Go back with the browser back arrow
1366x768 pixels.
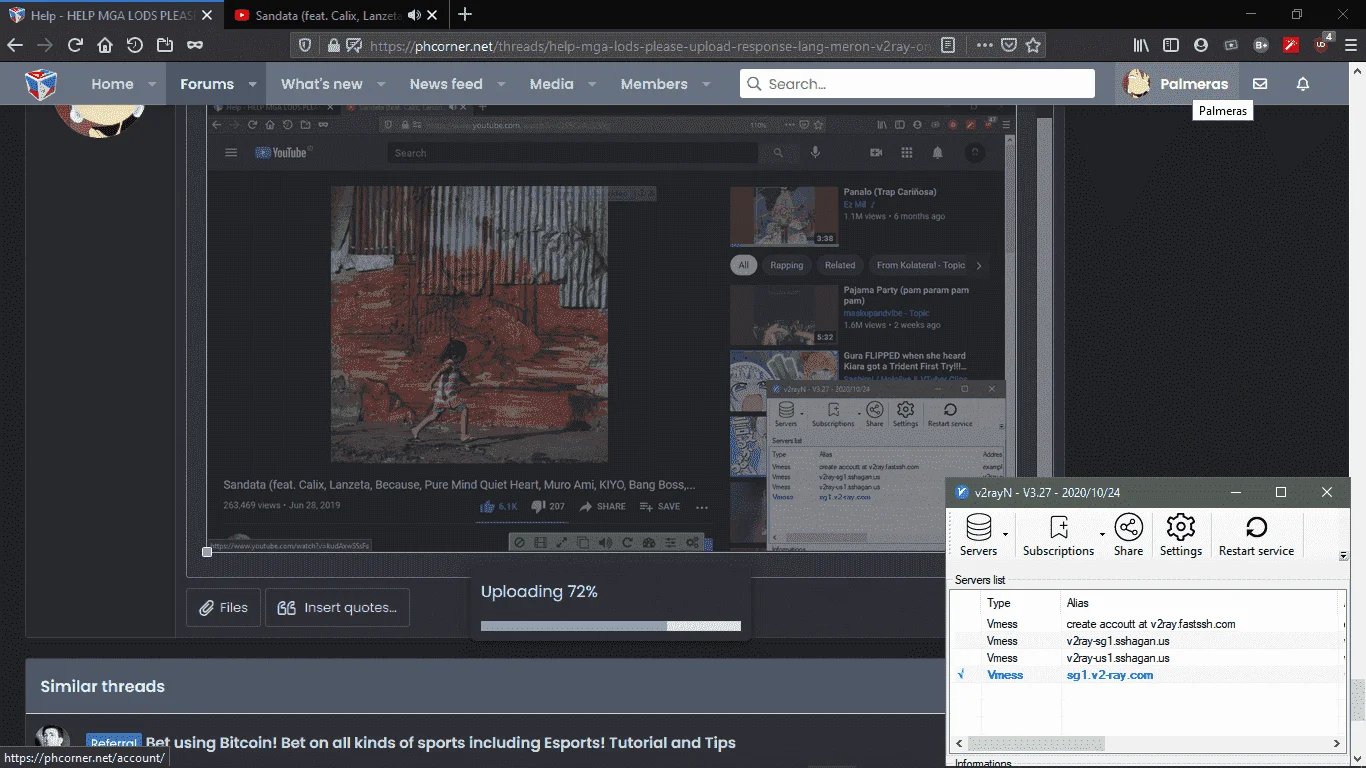click(15, 45)
